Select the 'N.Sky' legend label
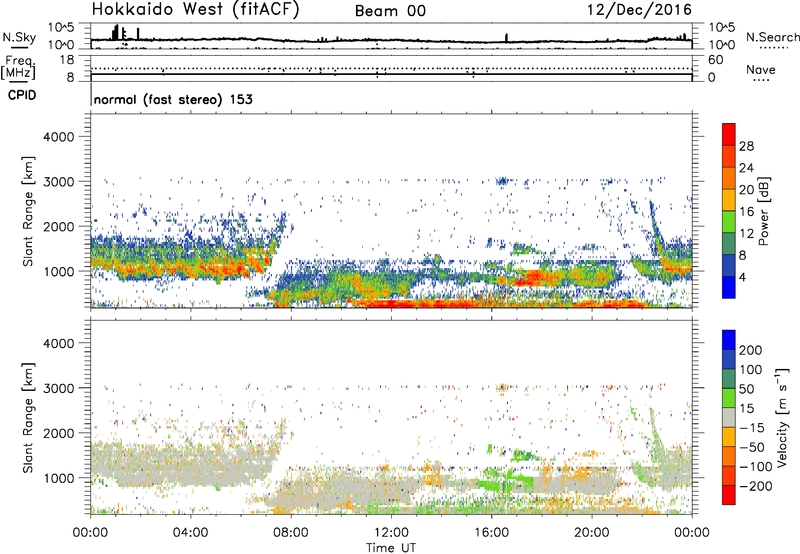The height and width of the screenshot is (554, 800). tap(19, 37)
